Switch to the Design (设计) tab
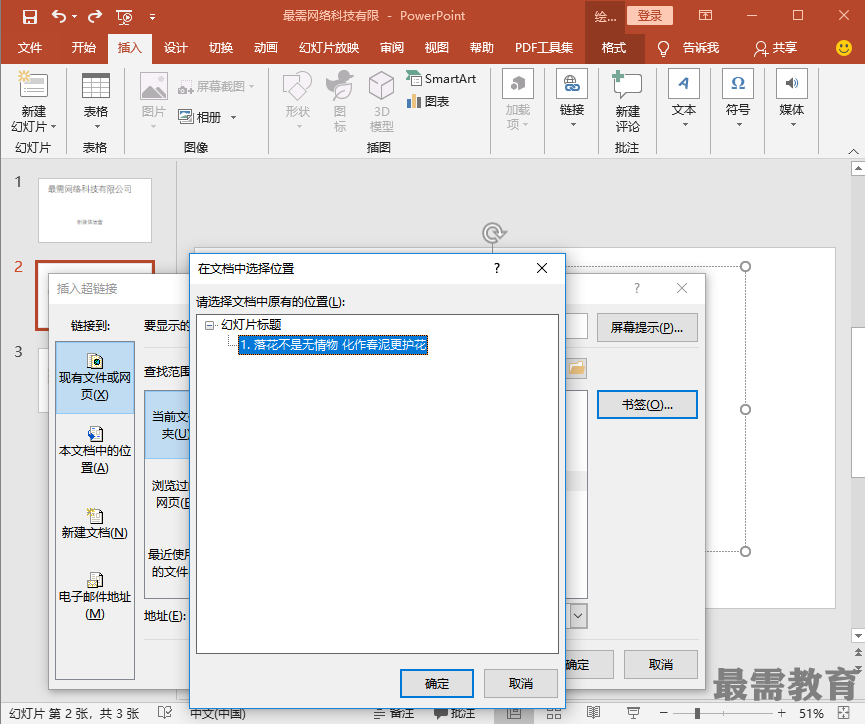 click(x=175, y=48)
